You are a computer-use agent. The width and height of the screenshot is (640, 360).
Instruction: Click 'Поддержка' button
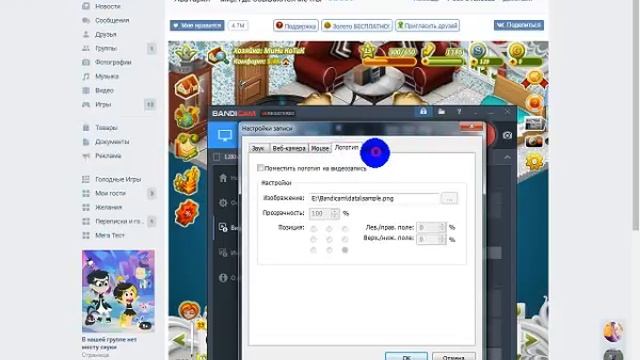pyautogui.click(x=296, y=25)
